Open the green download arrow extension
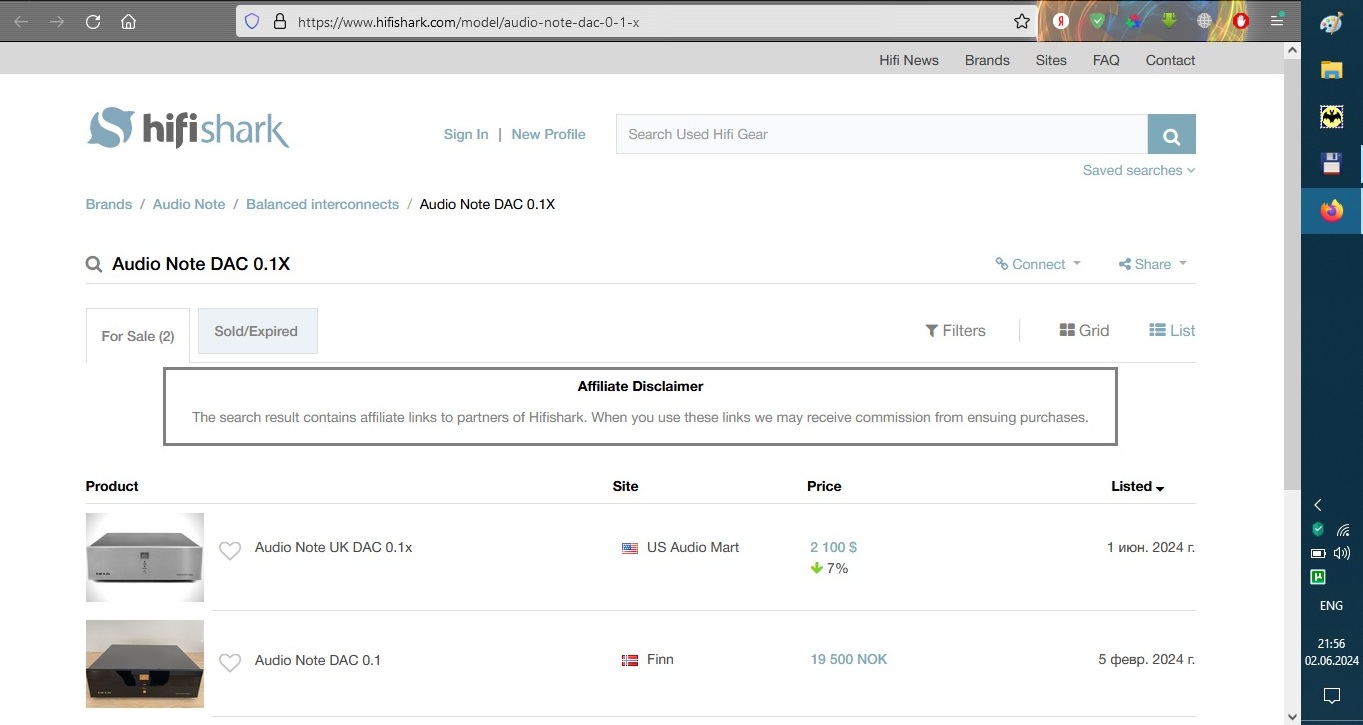This screenshot has height=725, width=1363. (x=1169, y=20)
